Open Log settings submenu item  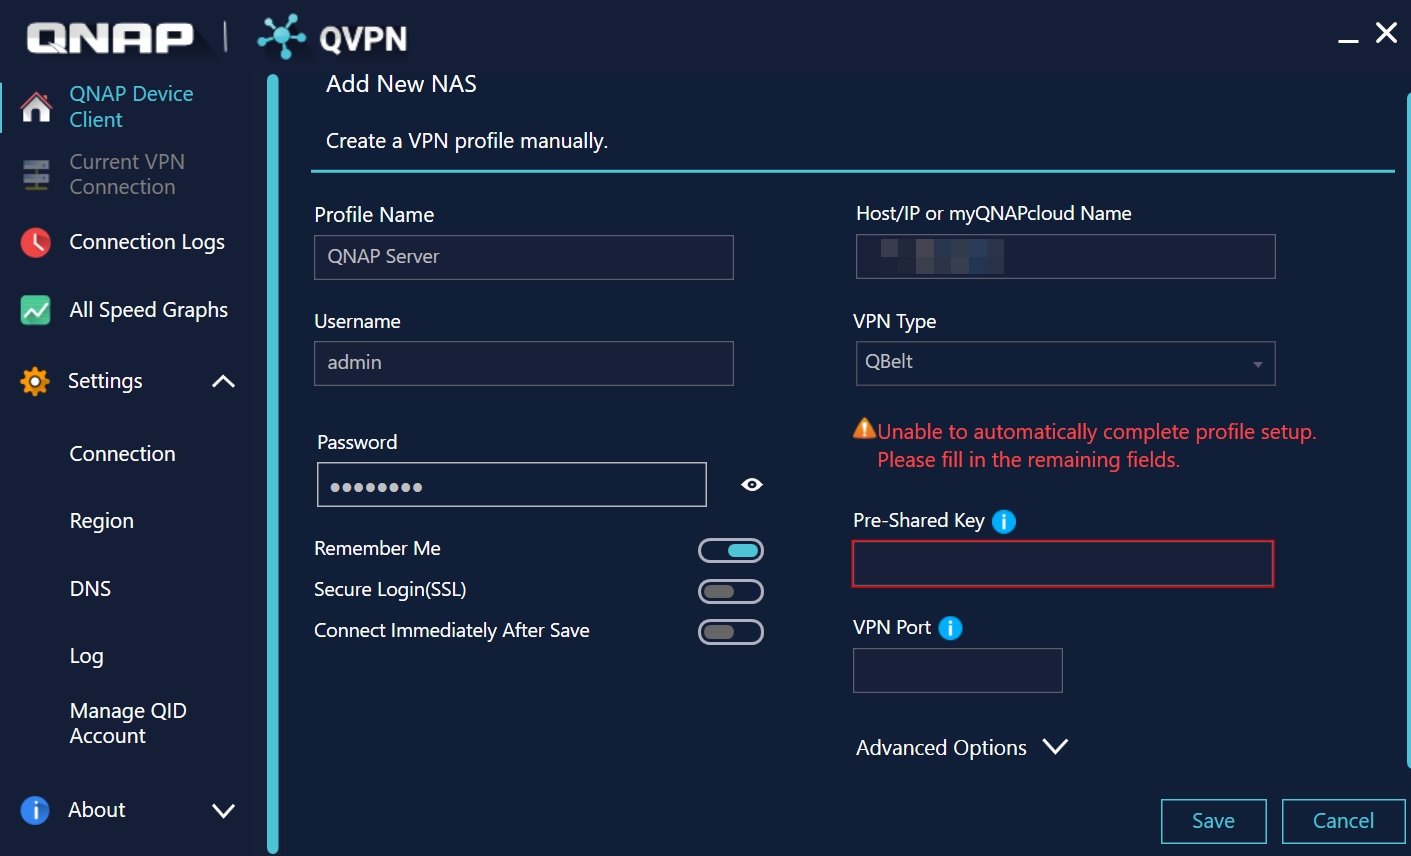point(86,656)
